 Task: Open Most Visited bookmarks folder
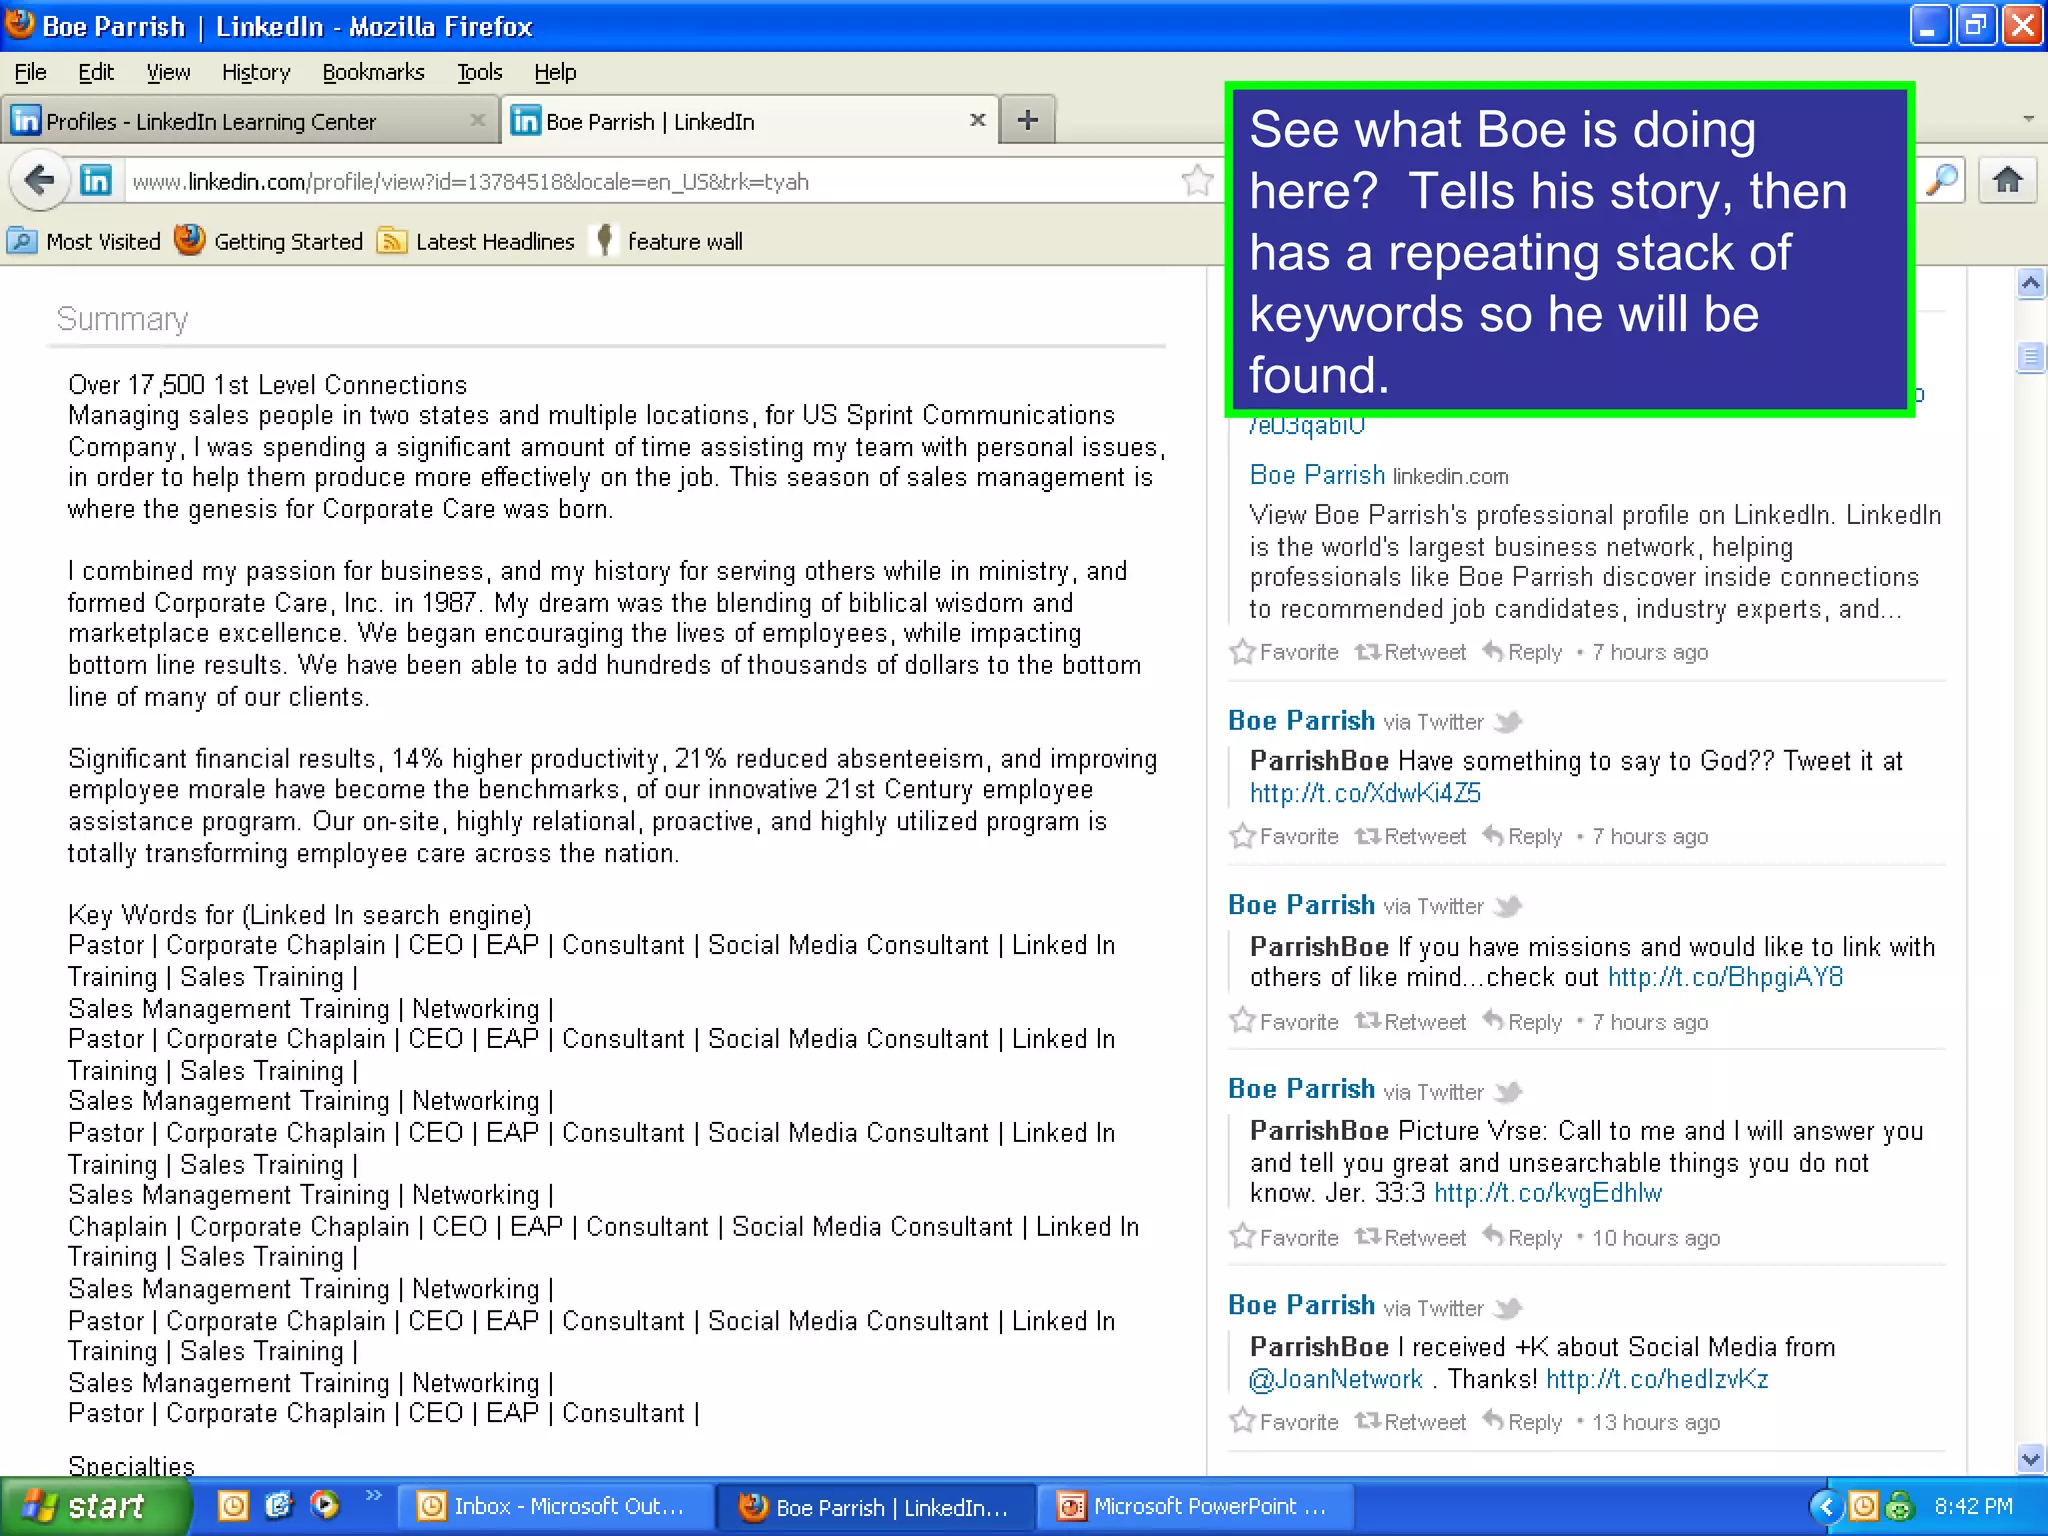[x=84, y=241]
